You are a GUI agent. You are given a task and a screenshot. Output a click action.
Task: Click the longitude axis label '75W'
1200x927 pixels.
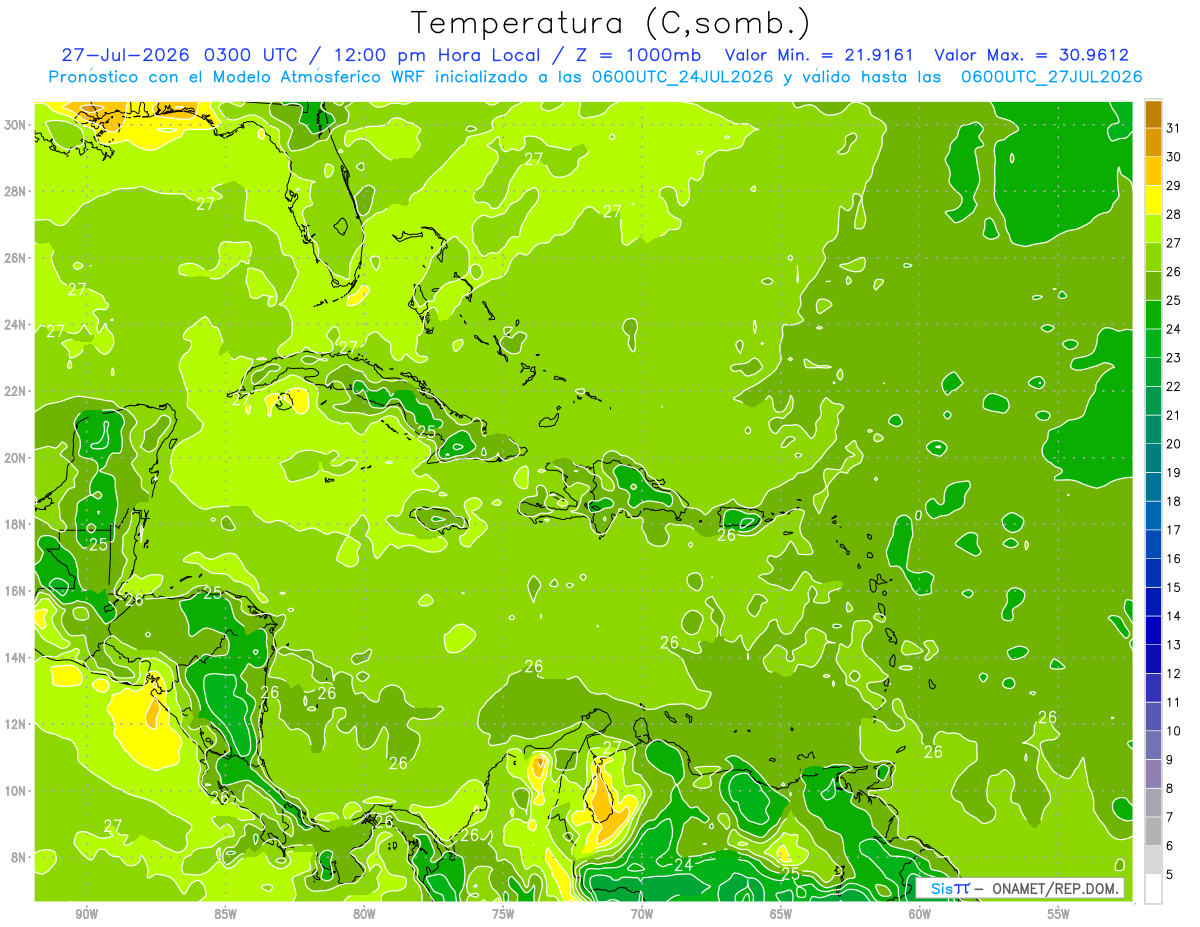coord(503,914)
